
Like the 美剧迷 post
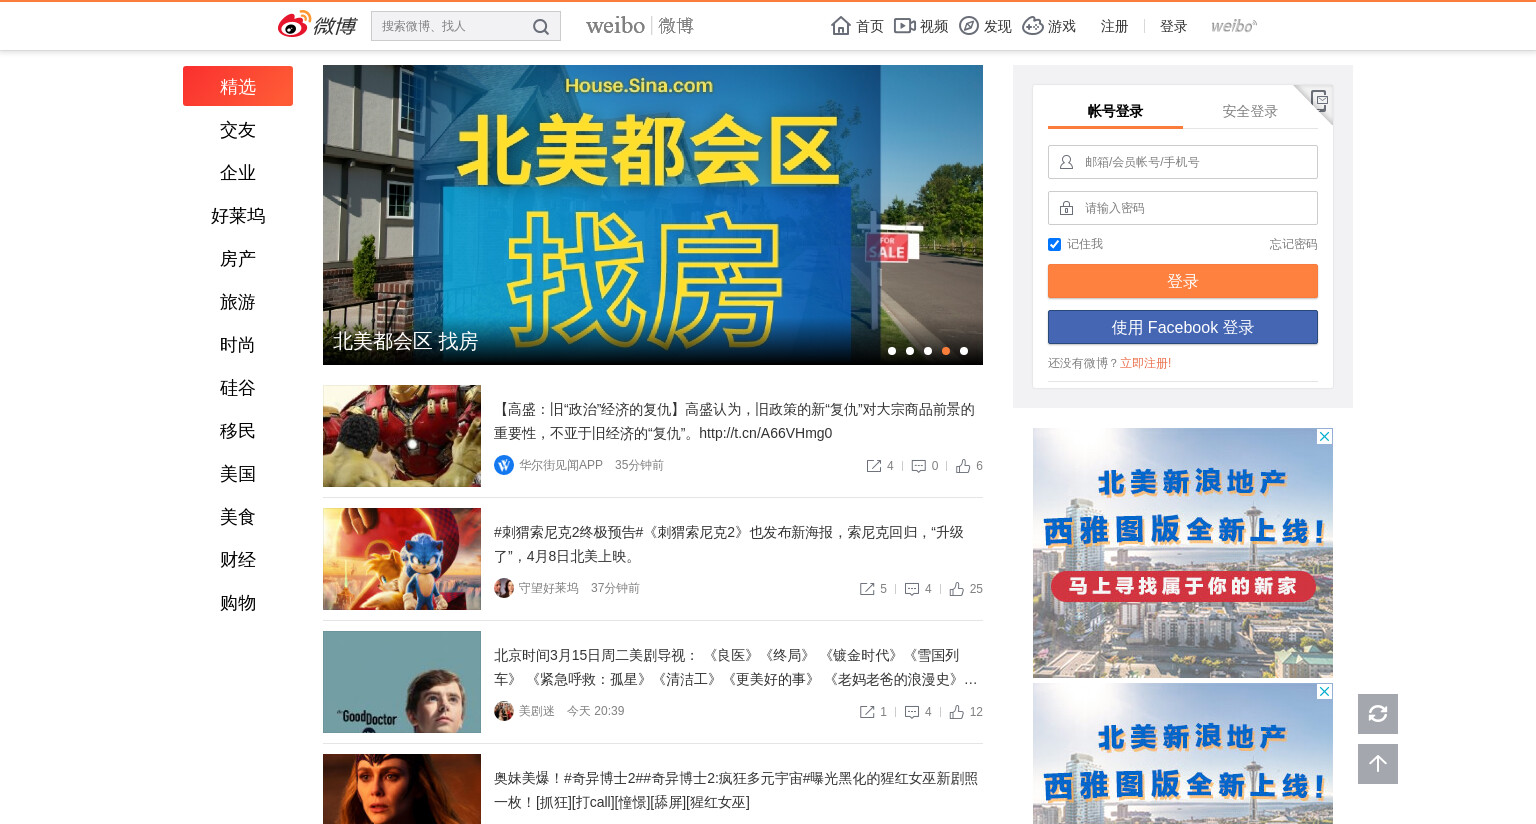click(x=957, y=712)
